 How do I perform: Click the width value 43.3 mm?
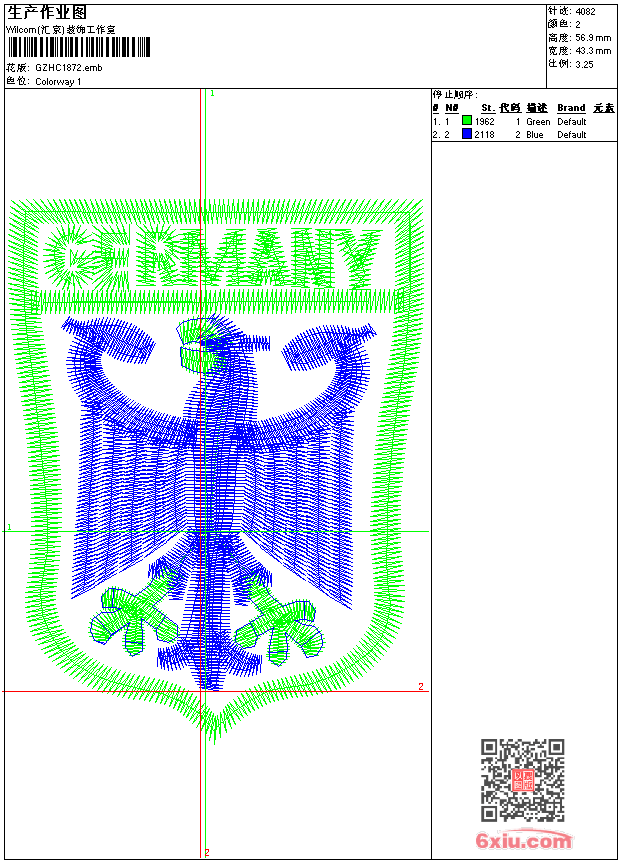593,51
